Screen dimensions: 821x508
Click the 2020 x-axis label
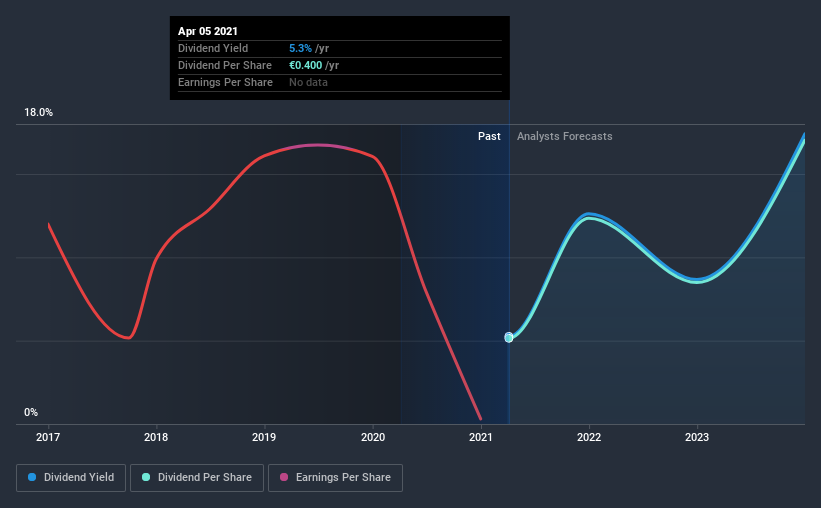pyautogui.click(x=373, y=437)
